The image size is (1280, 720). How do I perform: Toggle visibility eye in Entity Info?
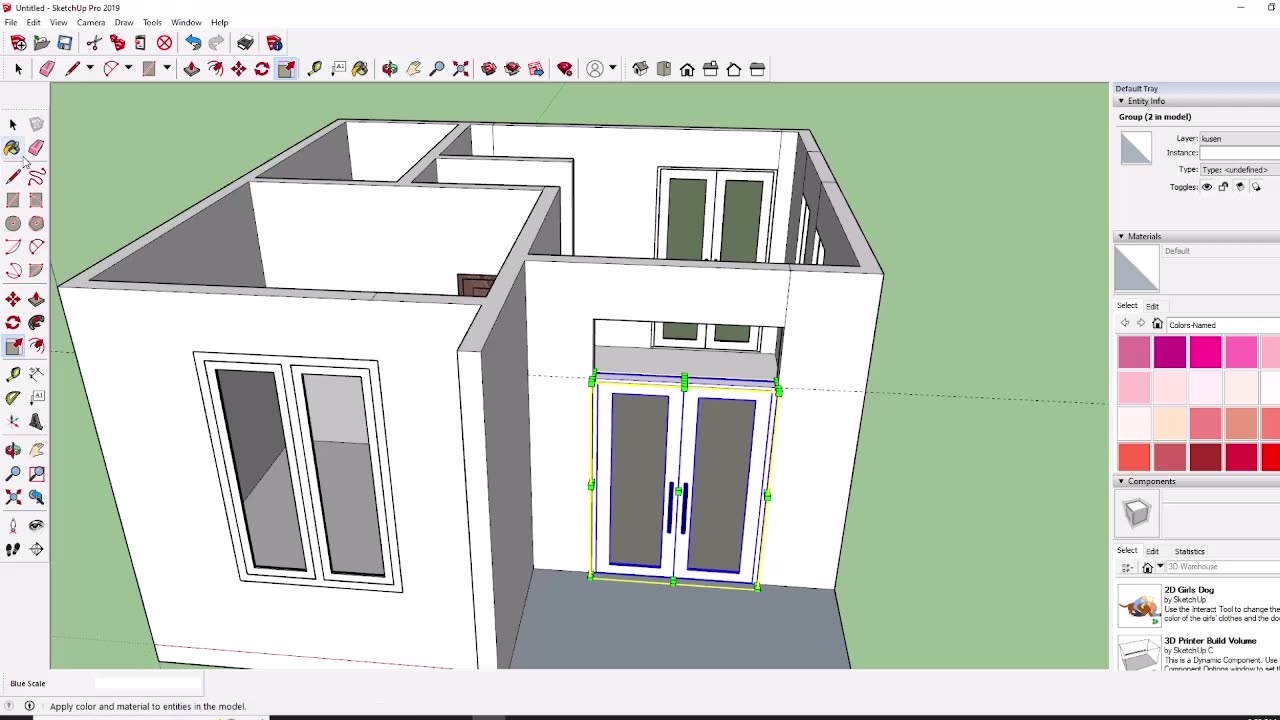(x=1207, y=187)
